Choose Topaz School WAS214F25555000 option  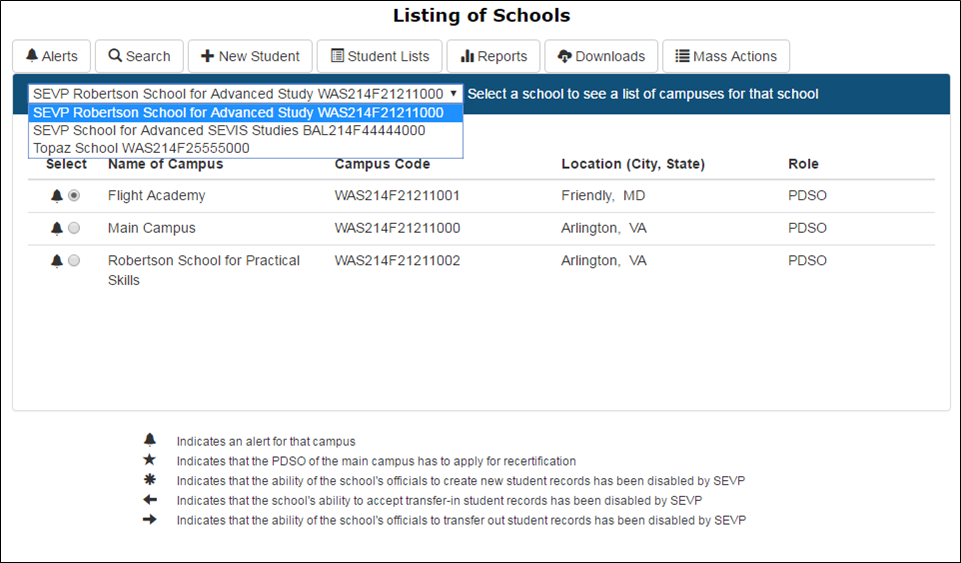[245, 148]
